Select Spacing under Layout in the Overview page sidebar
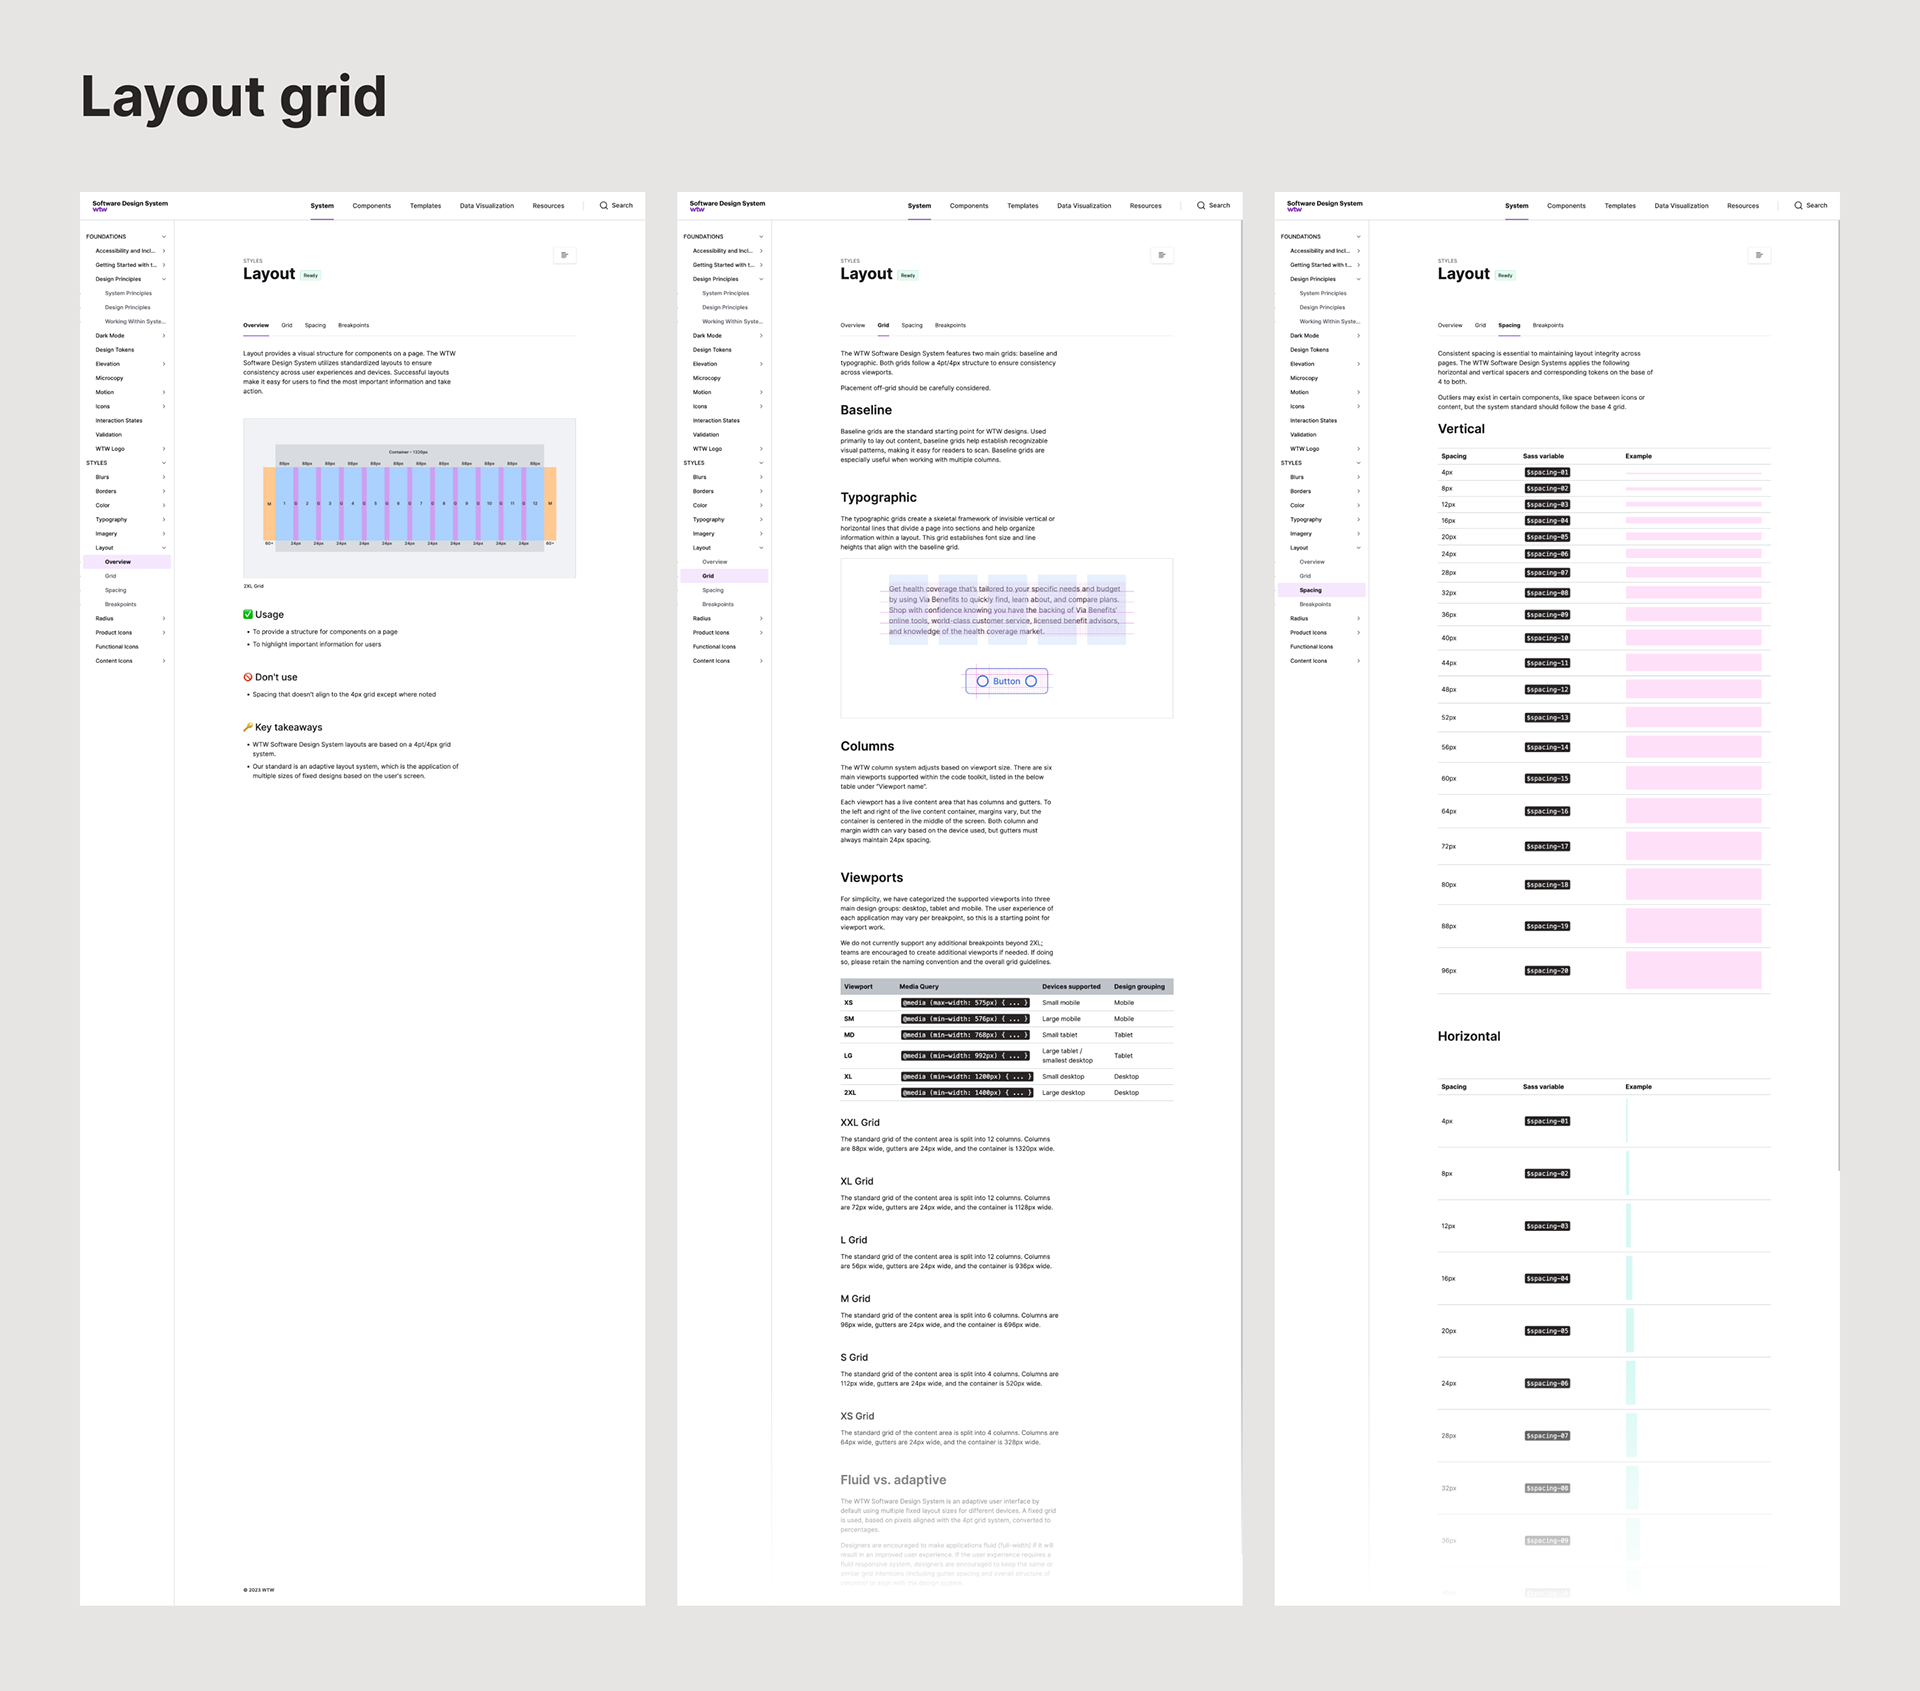Viewport: 1920px width, 1691px height. [116, 590]
